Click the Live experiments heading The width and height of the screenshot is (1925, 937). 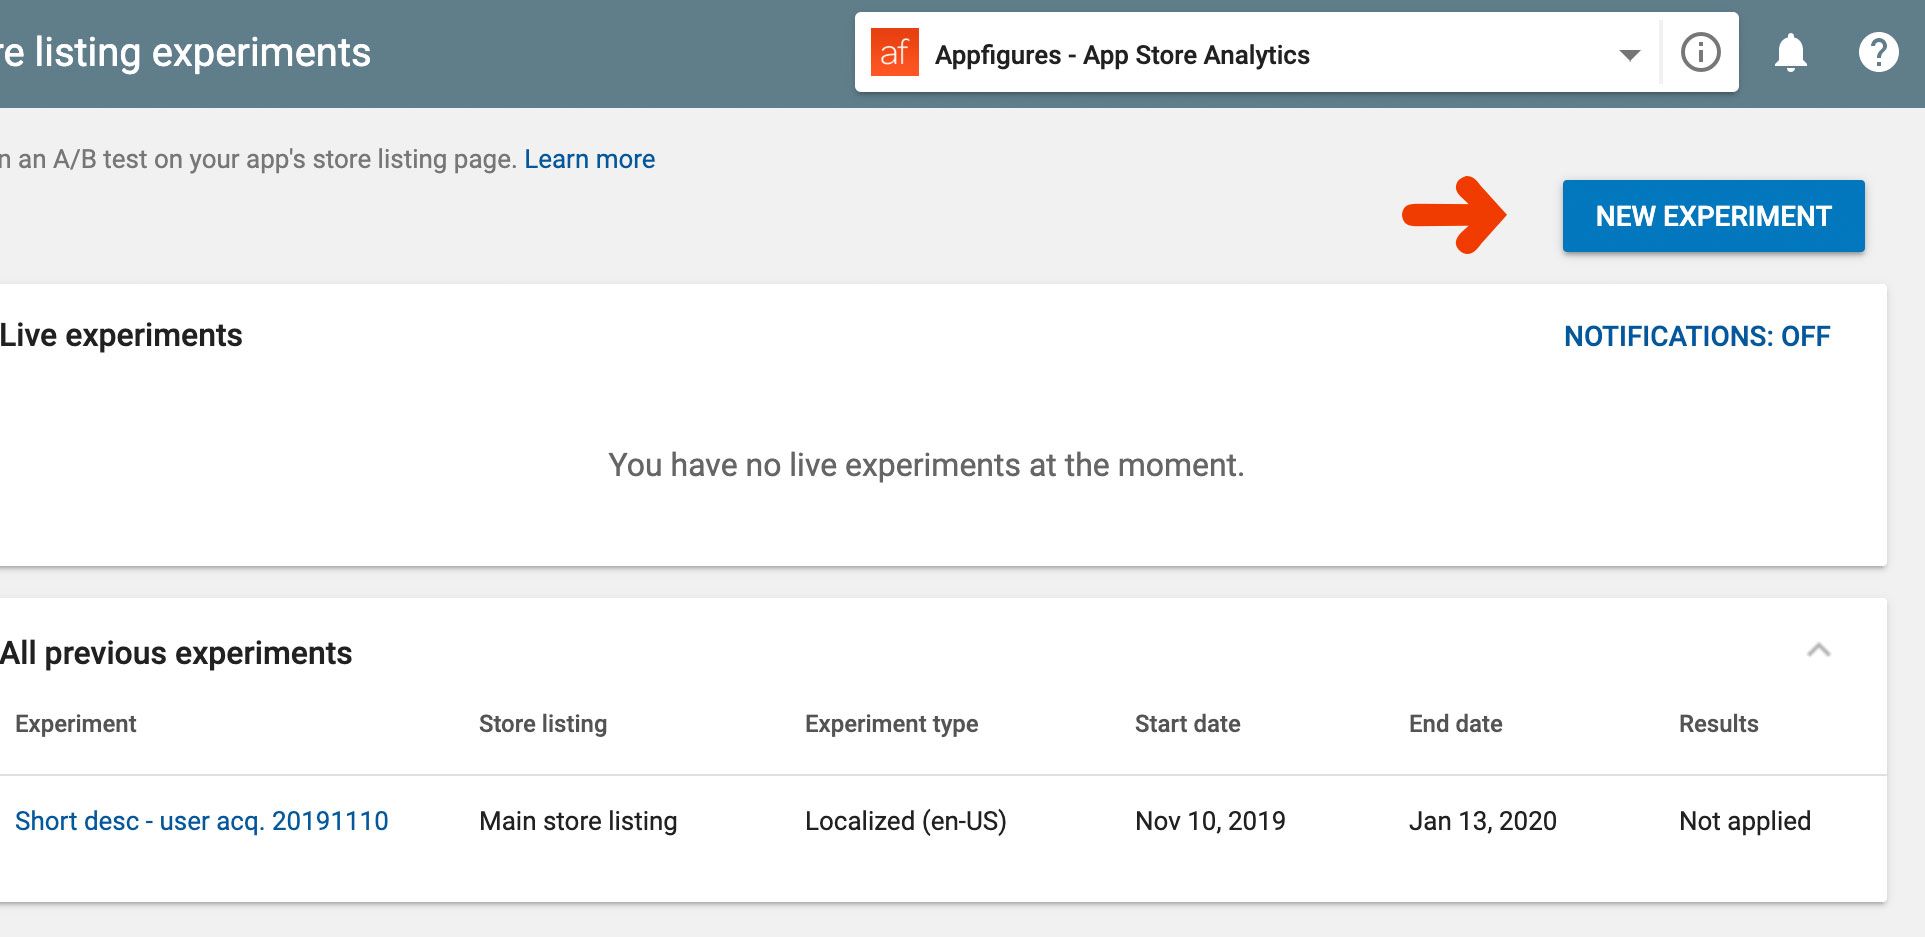pos(121,335)
